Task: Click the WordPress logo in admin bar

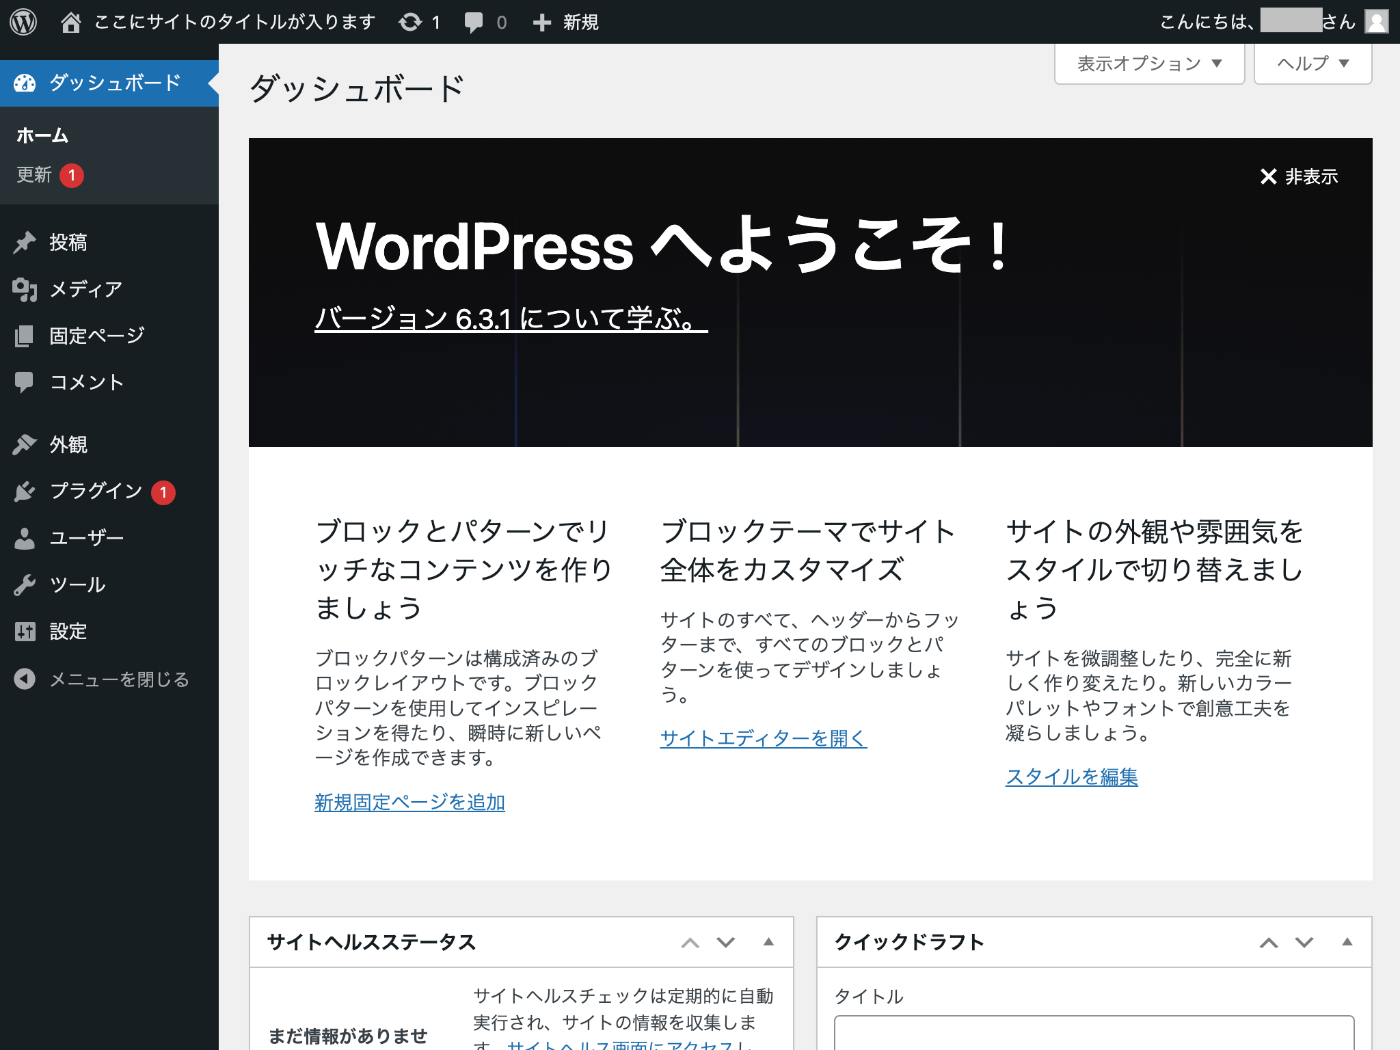Action: coord(23,22)
